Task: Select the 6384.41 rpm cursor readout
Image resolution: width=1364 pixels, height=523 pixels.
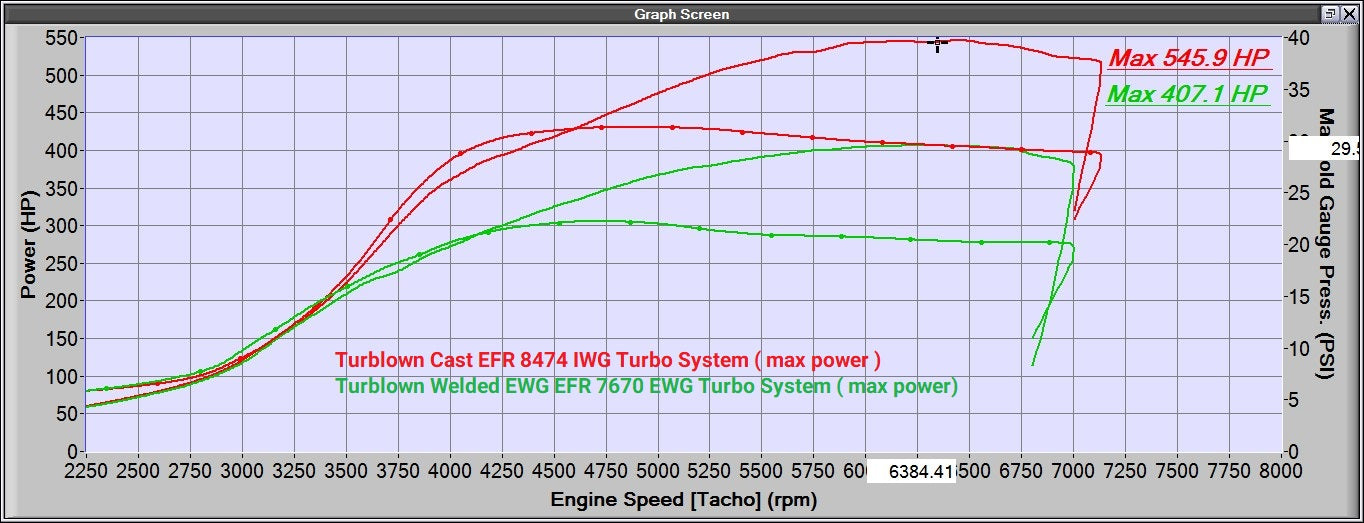Action: (x=911, y=471)
